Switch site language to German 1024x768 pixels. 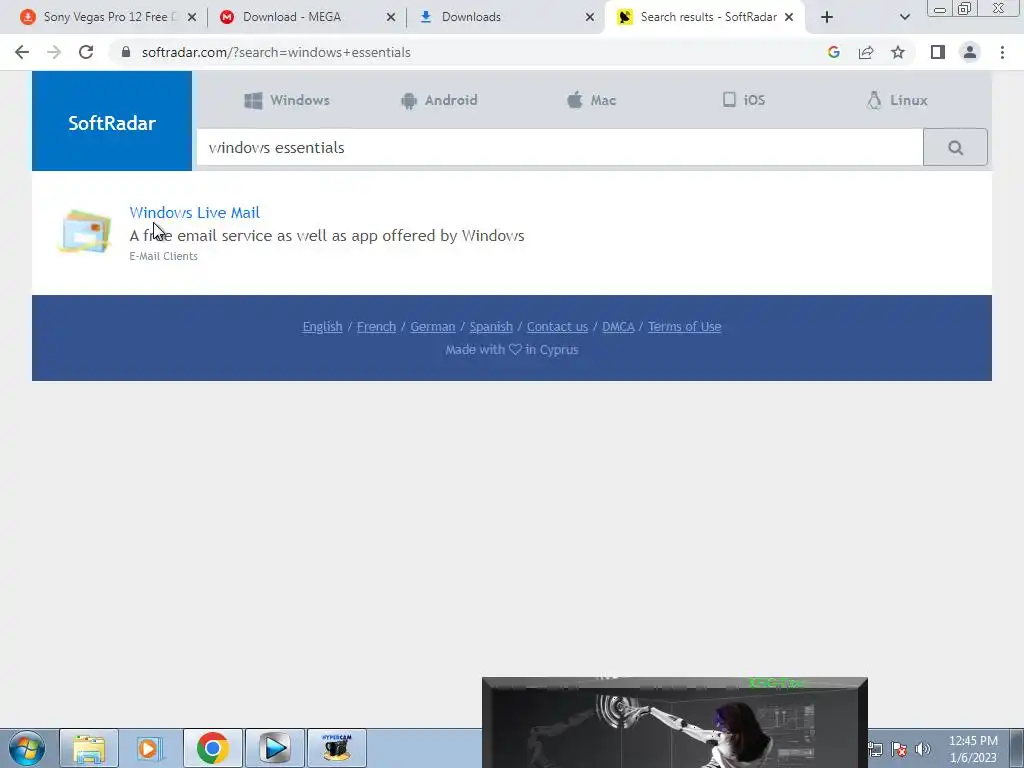click(x=432, y=327)
